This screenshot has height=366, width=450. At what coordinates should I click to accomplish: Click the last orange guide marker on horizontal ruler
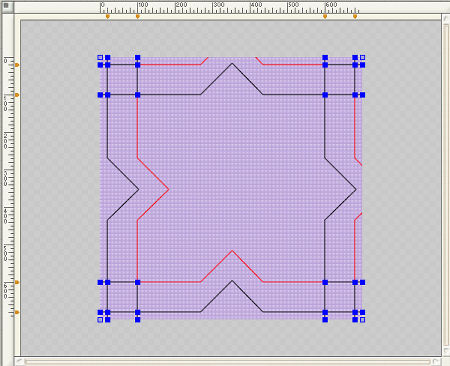point(355,16)
